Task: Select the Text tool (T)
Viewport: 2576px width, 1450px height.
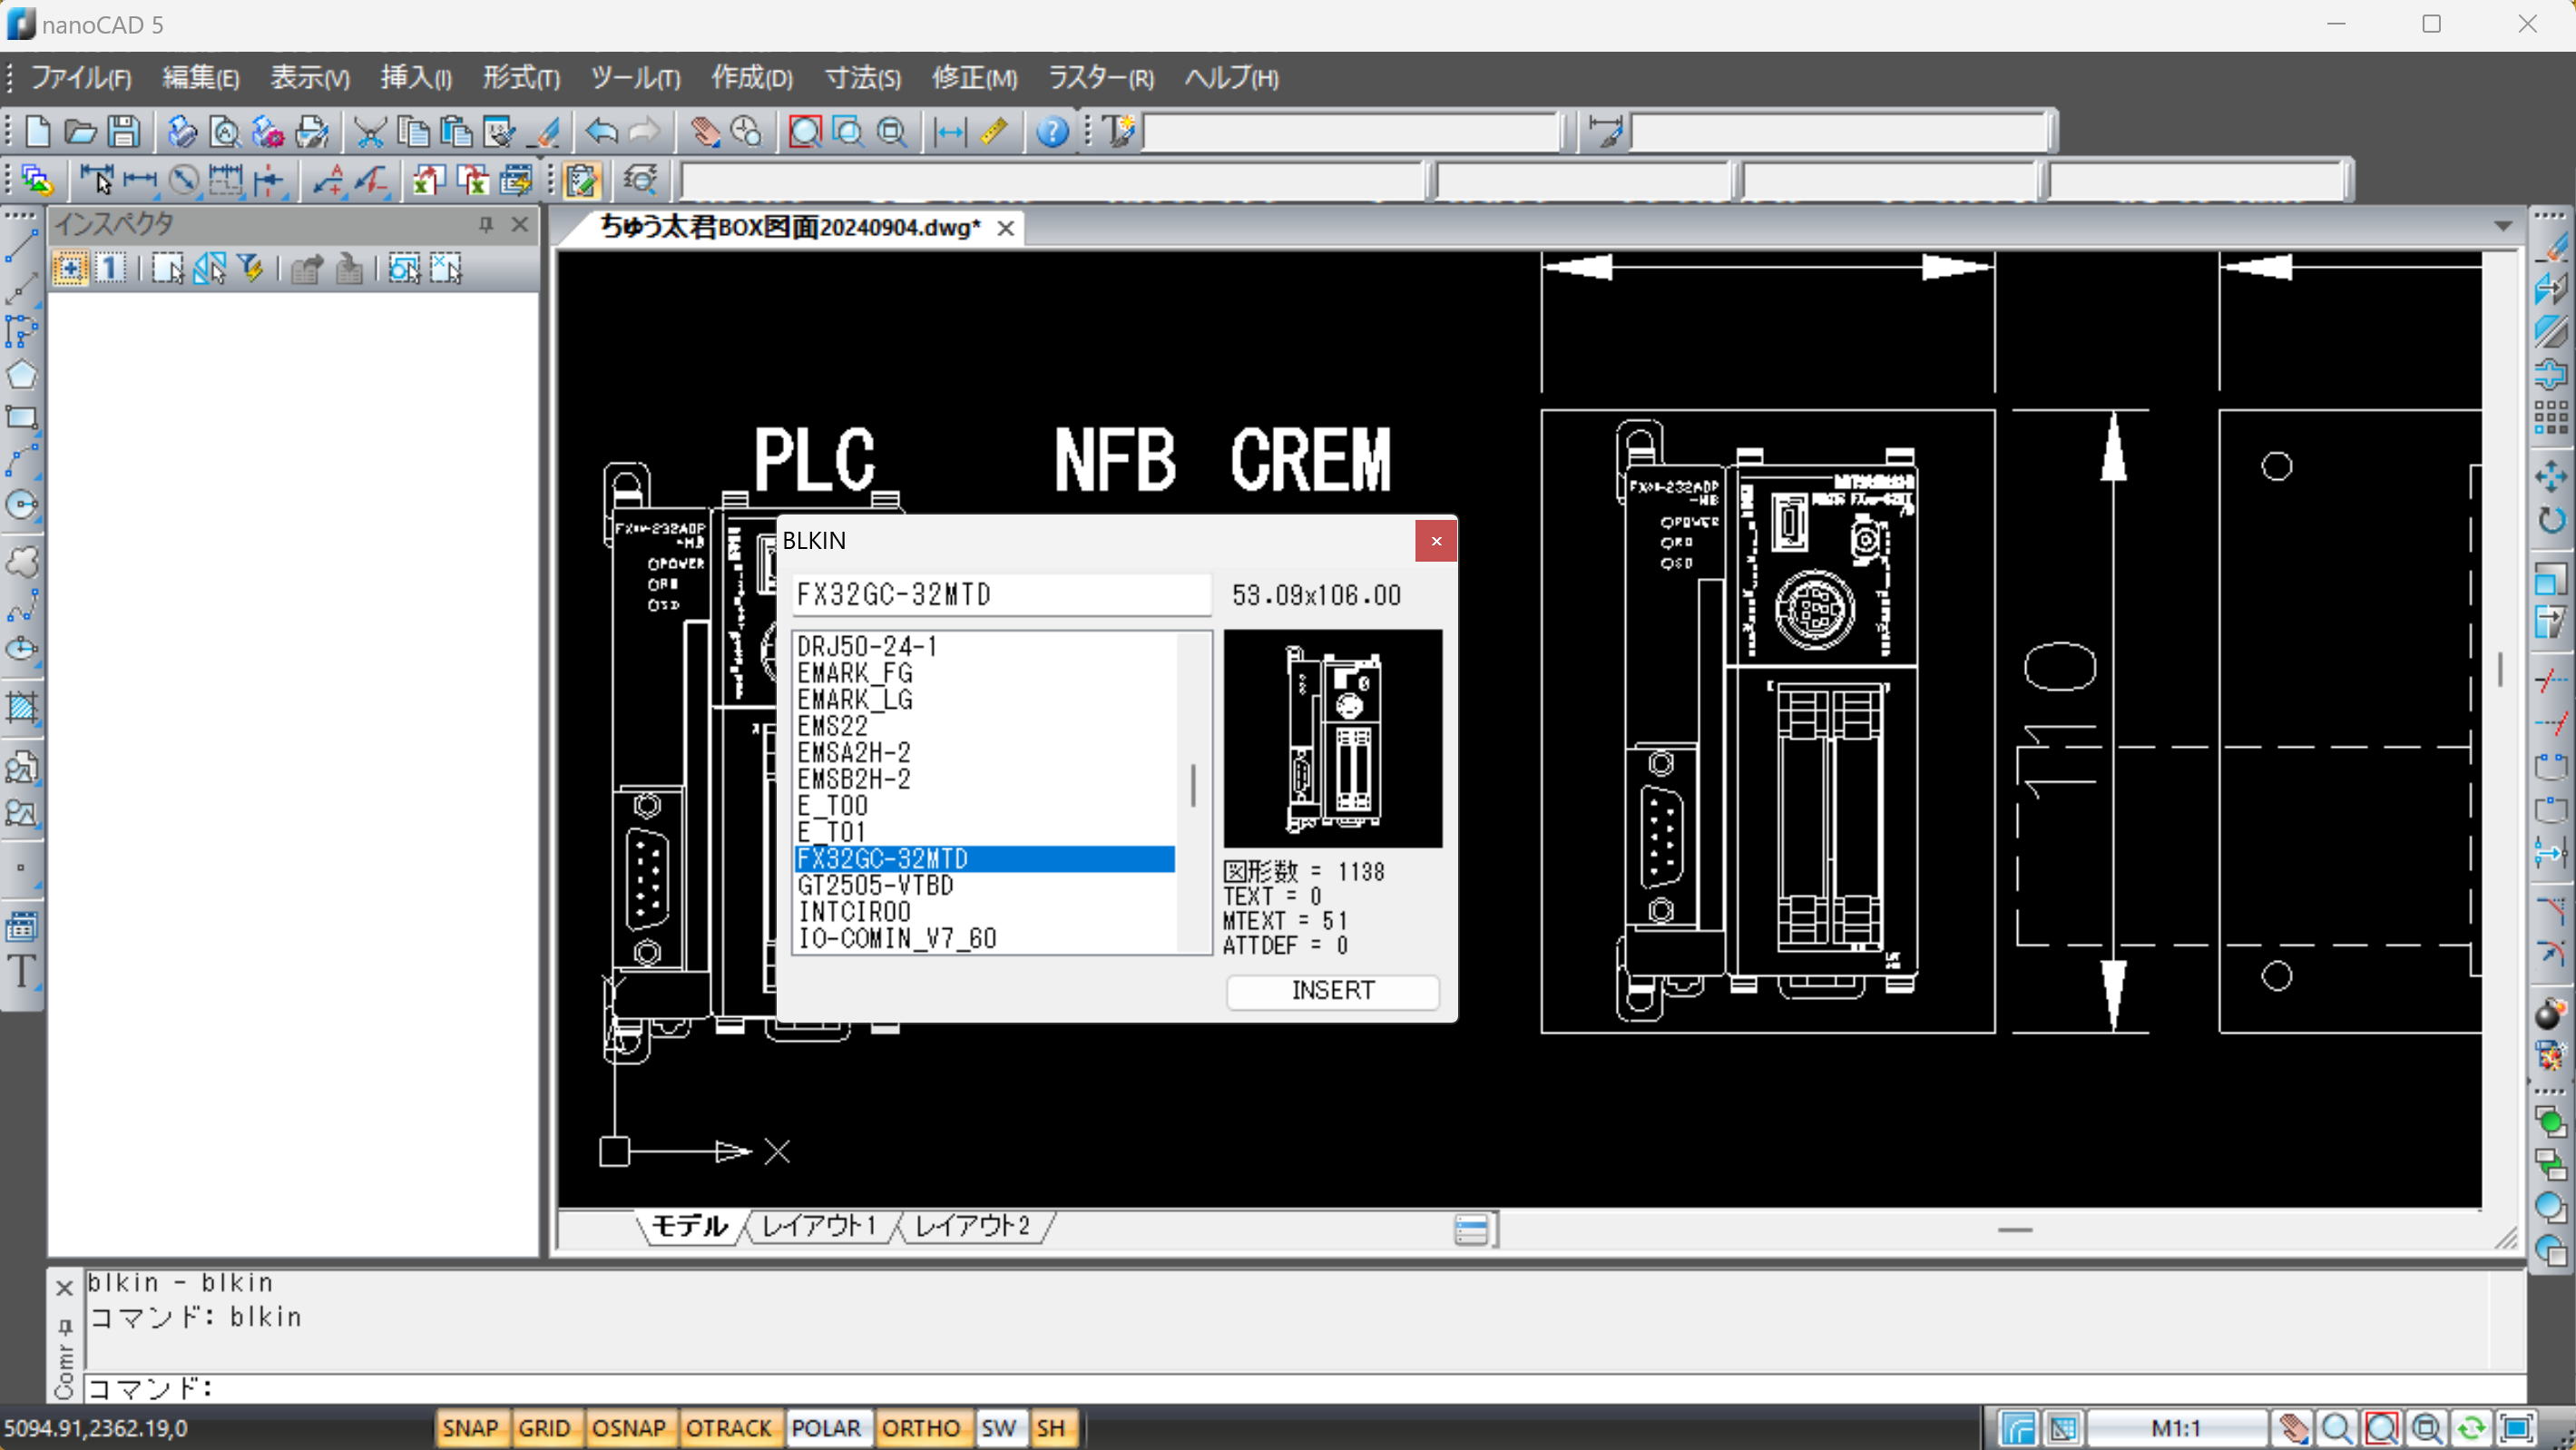Action: pyautogui.click(x=21, y=971)
